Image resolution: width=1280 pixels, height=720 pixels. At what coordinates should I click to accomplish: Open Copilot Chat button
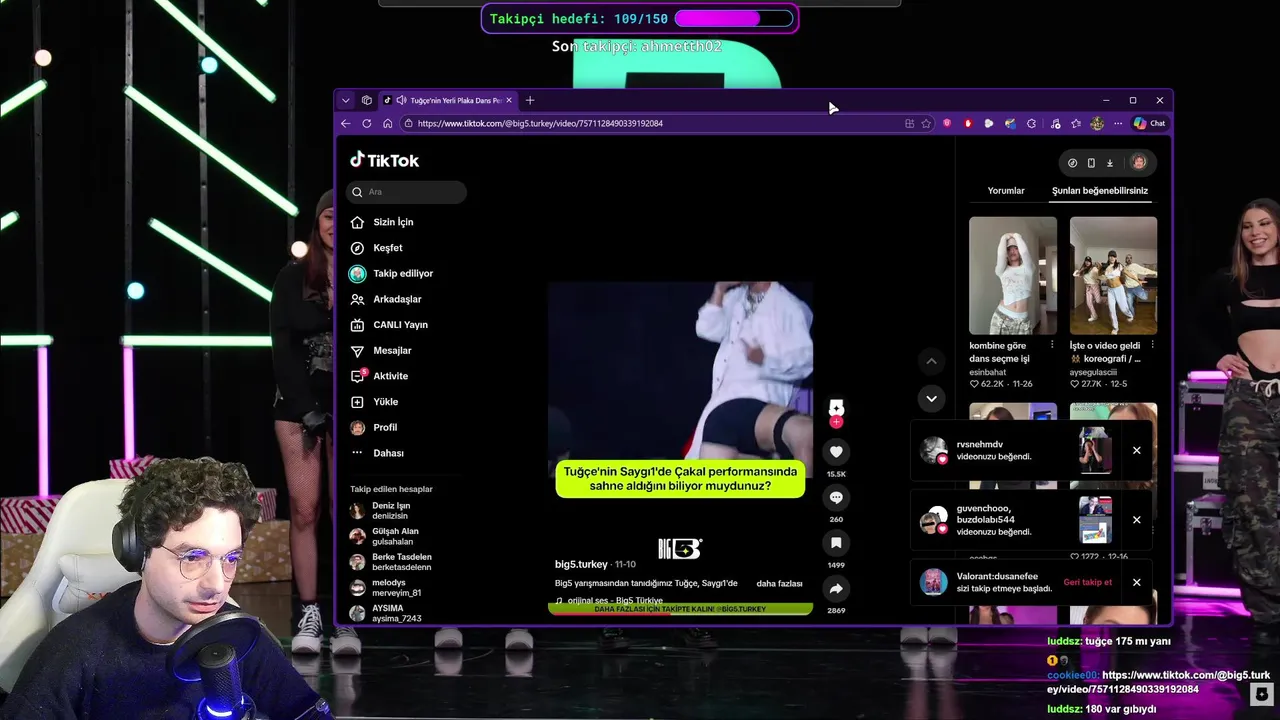pos(1149,123)
